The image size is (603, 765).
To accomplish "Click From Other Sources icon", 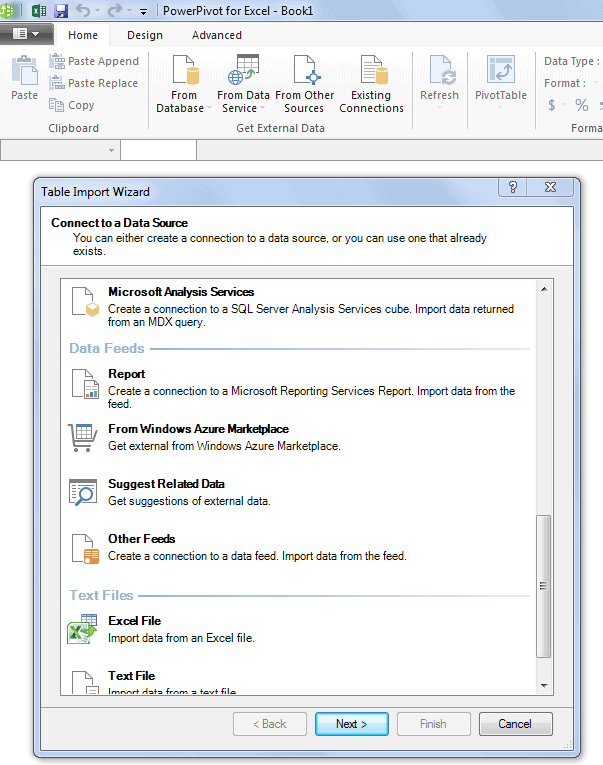I will (x=304, y=84).
